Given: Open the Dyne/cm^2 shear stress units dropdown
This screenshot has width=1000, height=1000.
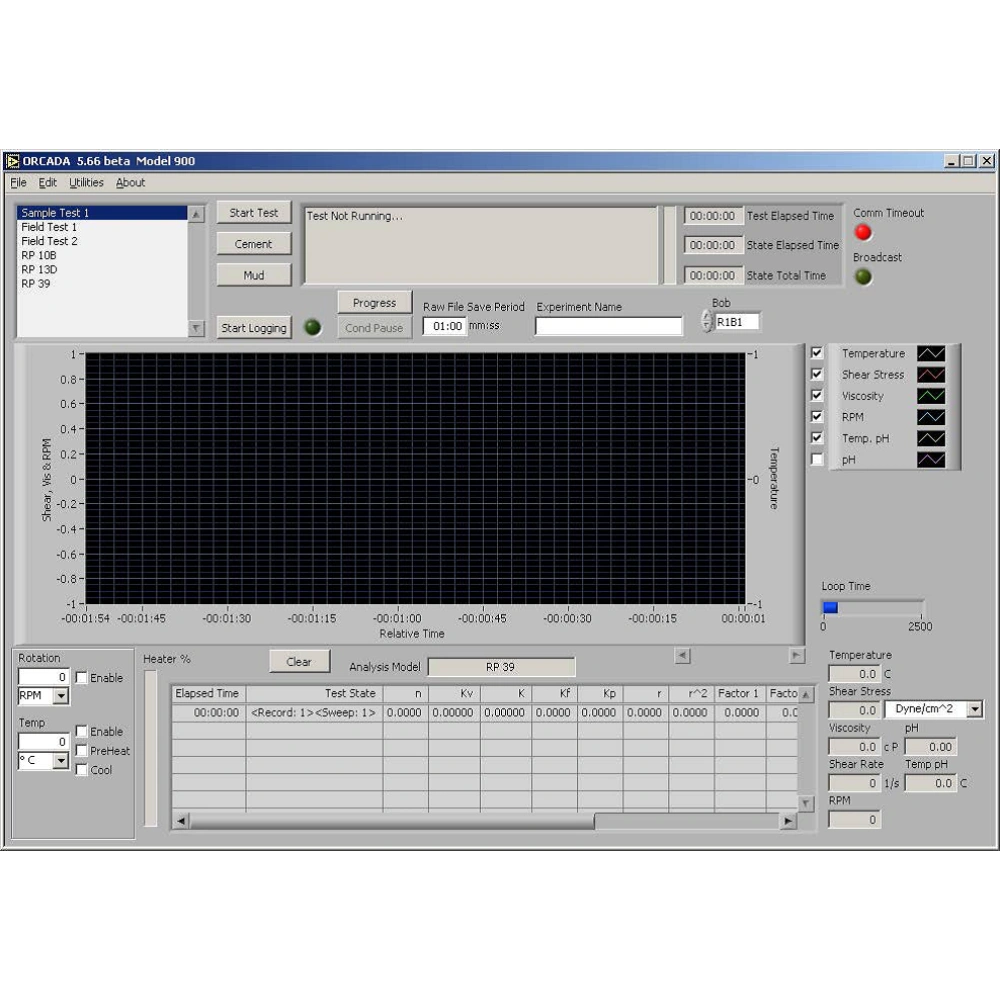Looking at the screenshot, I should coord(975,709).
